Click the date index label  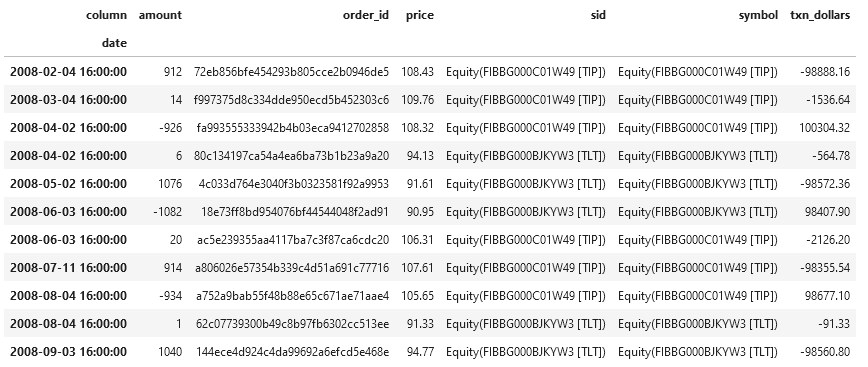pos(114,43)
